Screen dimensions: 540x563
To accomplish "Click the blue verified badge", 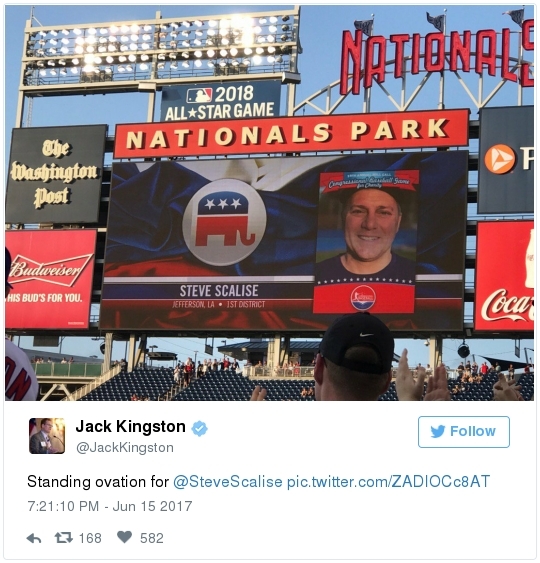I will coord(200,428).
